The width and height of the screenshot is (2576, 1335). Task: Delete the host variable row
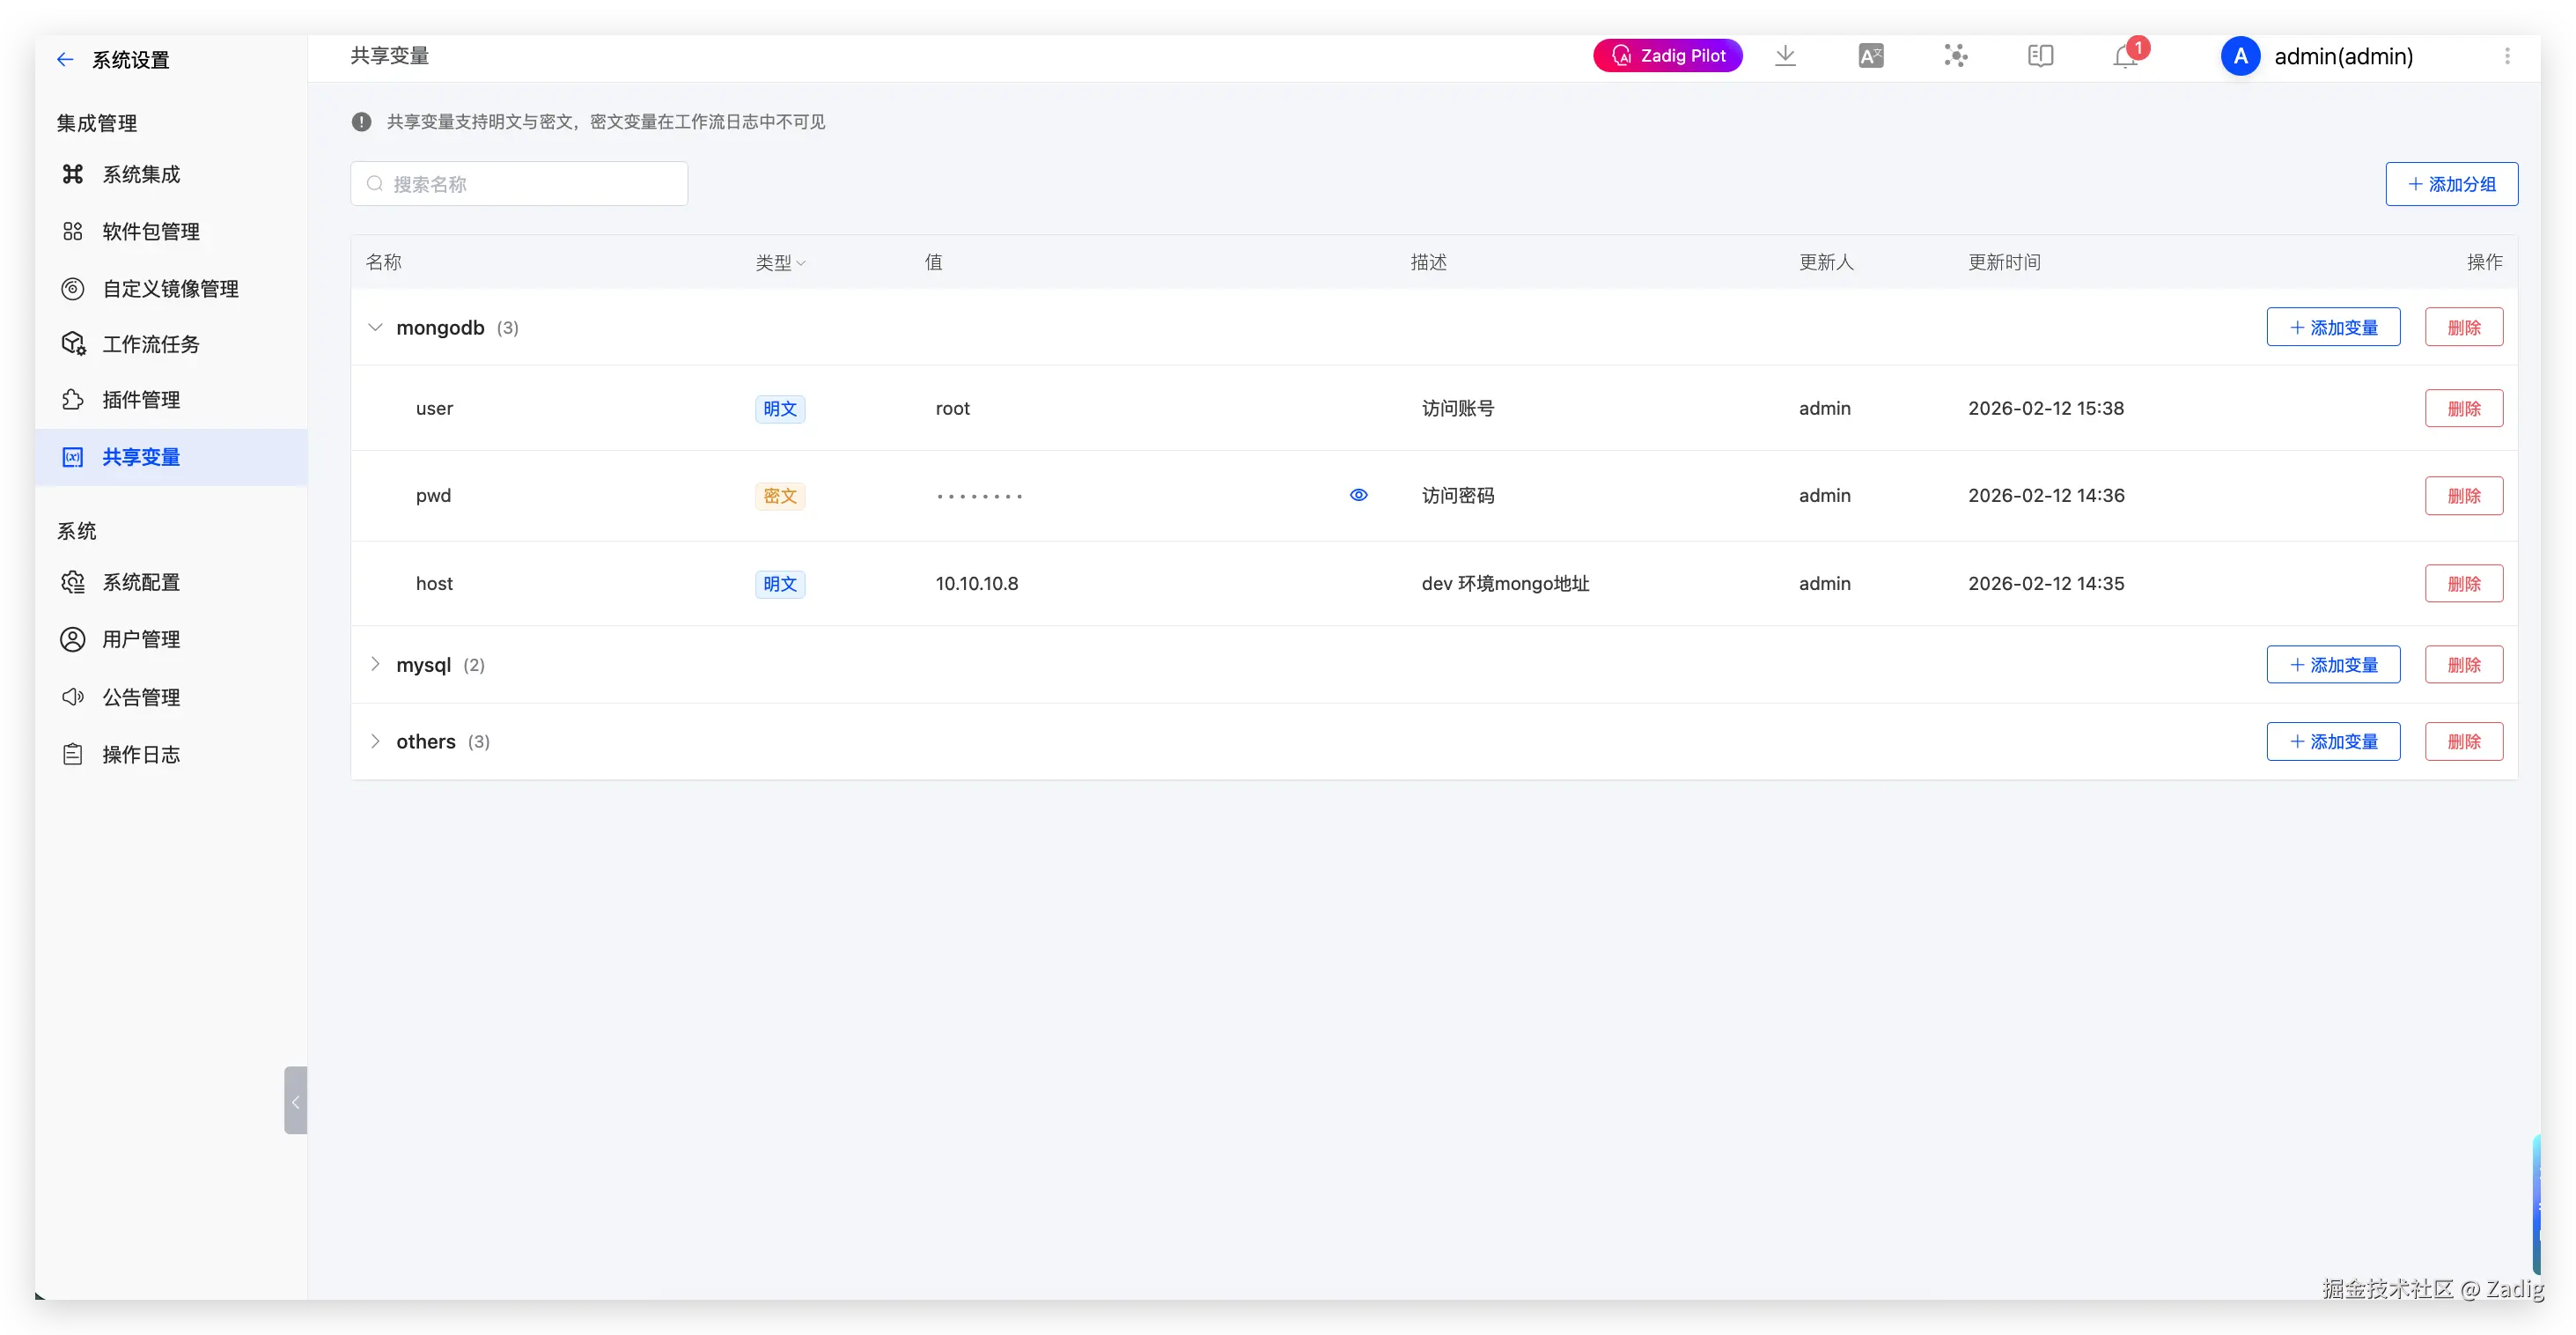point(2463,584)
